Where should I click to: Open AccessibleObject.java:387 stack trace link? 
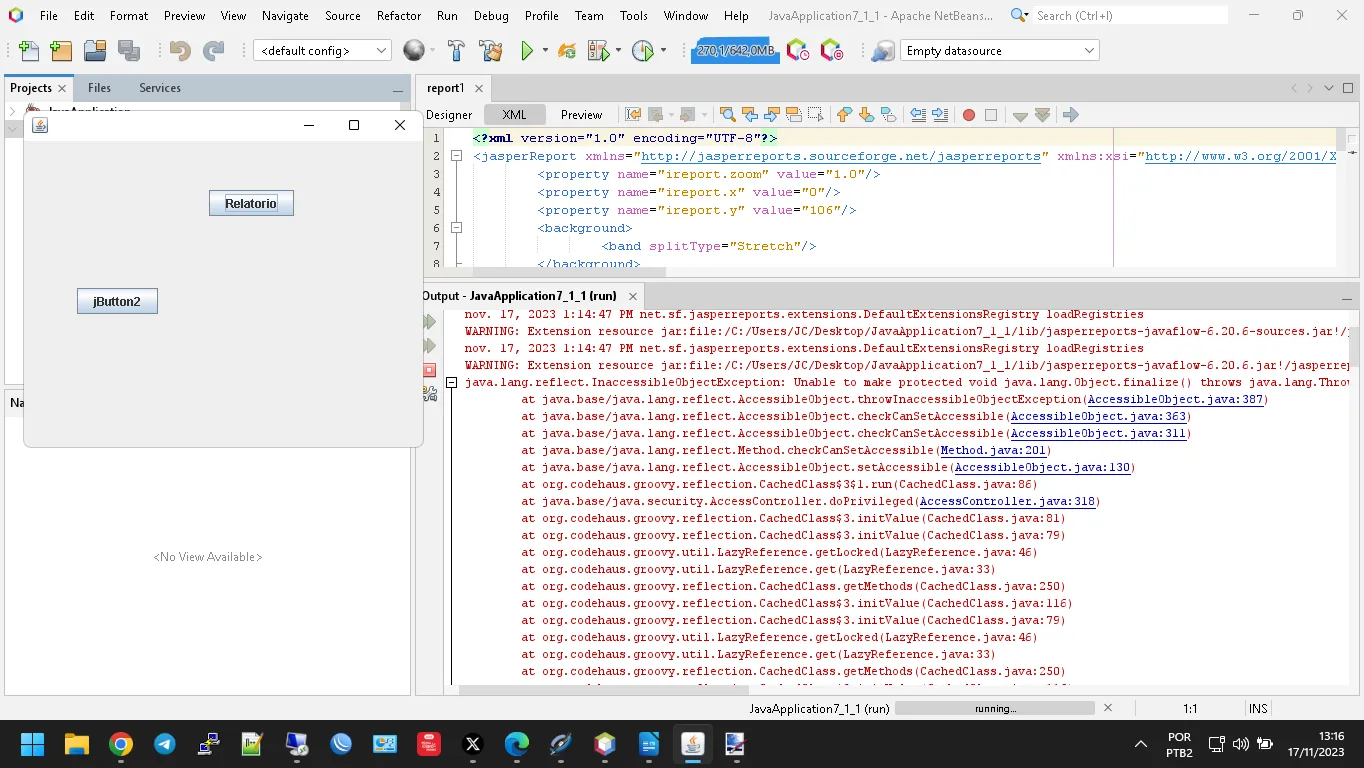tap(1176, 400)
